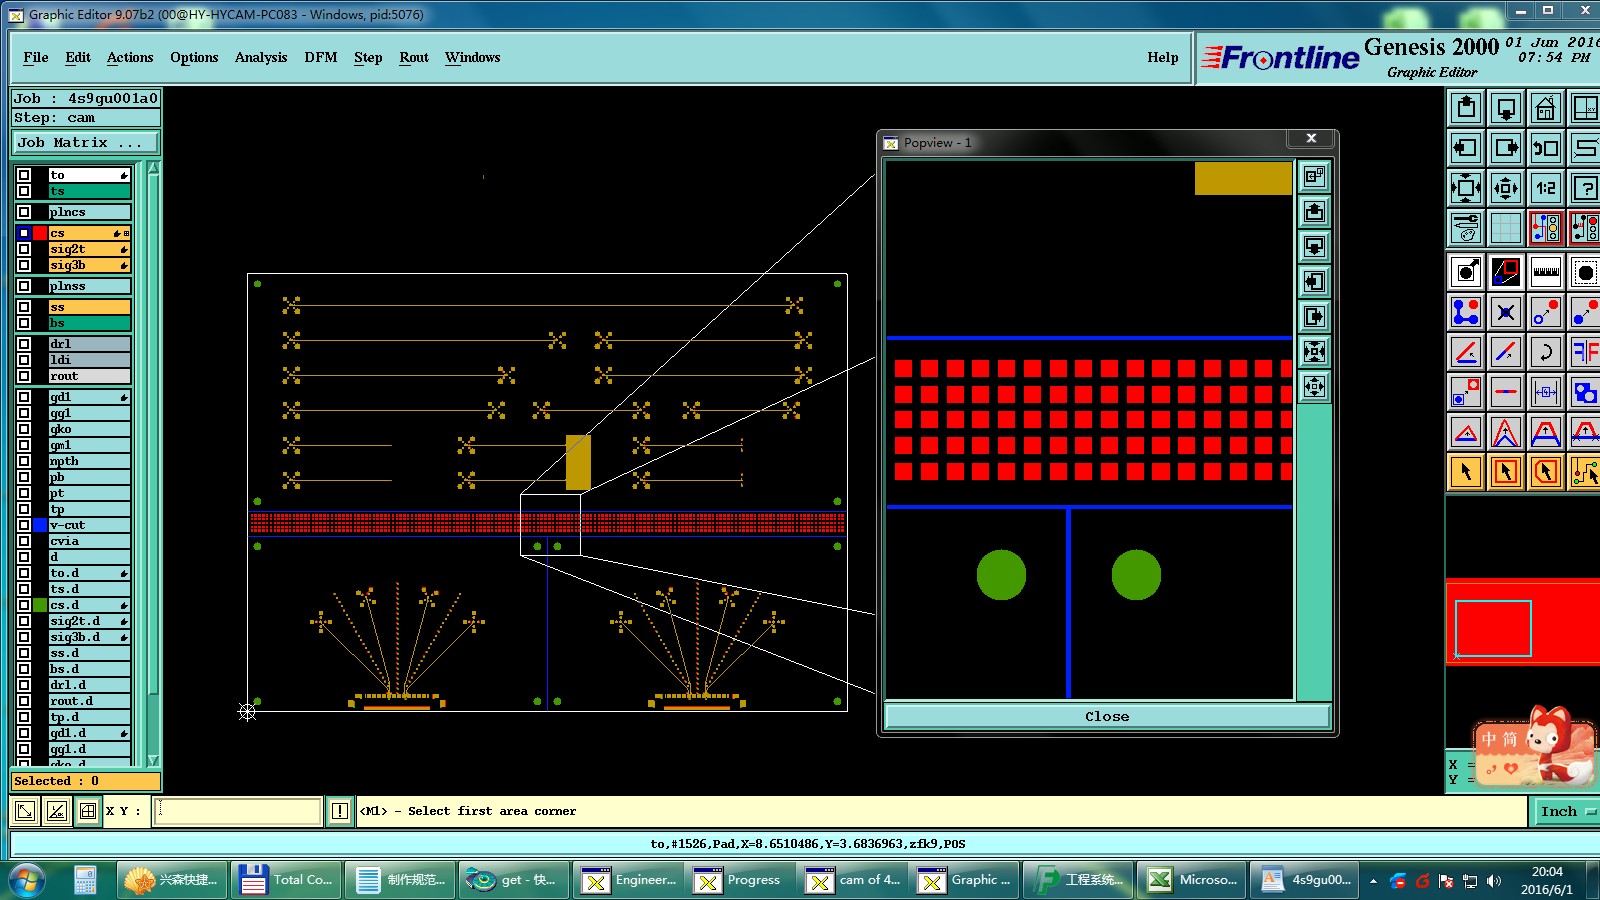Click layer list scrollbar up arrow
The image size is (1600, 900).
coord(153,168)
